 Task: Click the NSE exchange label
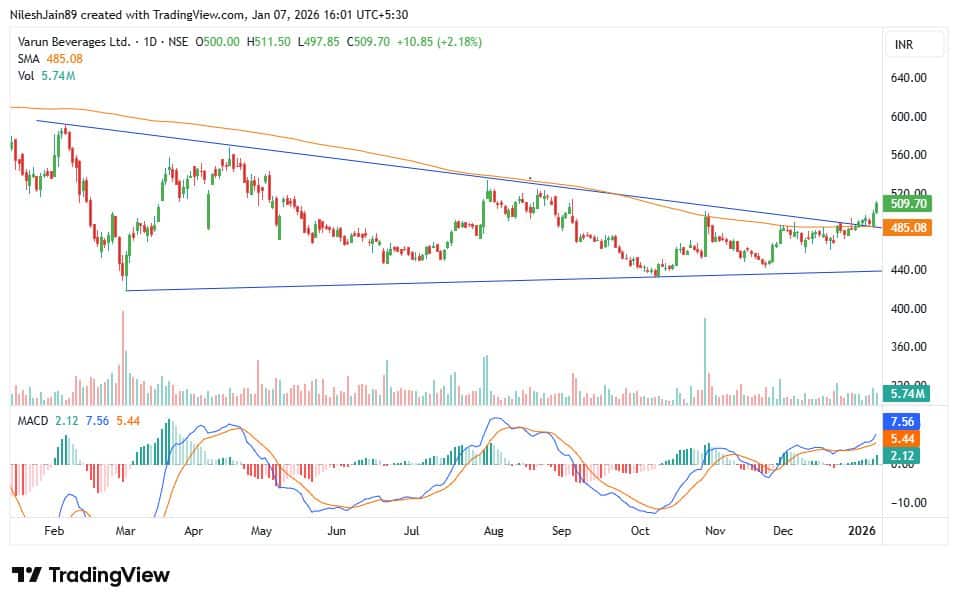[x=178, y=42]
